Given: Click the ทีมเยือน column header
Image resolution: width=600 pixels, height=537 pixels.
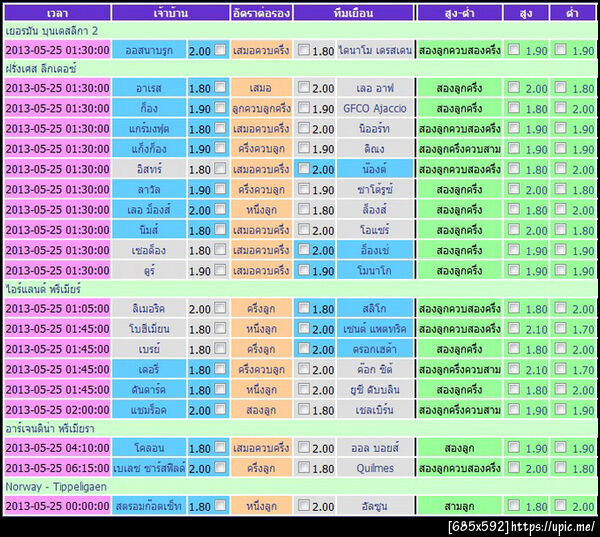Looking at the screenshot, I should (x=354, y=13).
